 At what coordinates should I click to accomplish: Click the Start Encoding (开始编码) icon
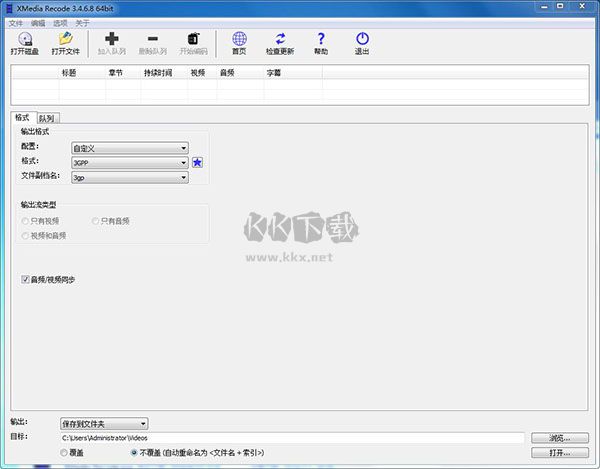(x=193, y=39)
